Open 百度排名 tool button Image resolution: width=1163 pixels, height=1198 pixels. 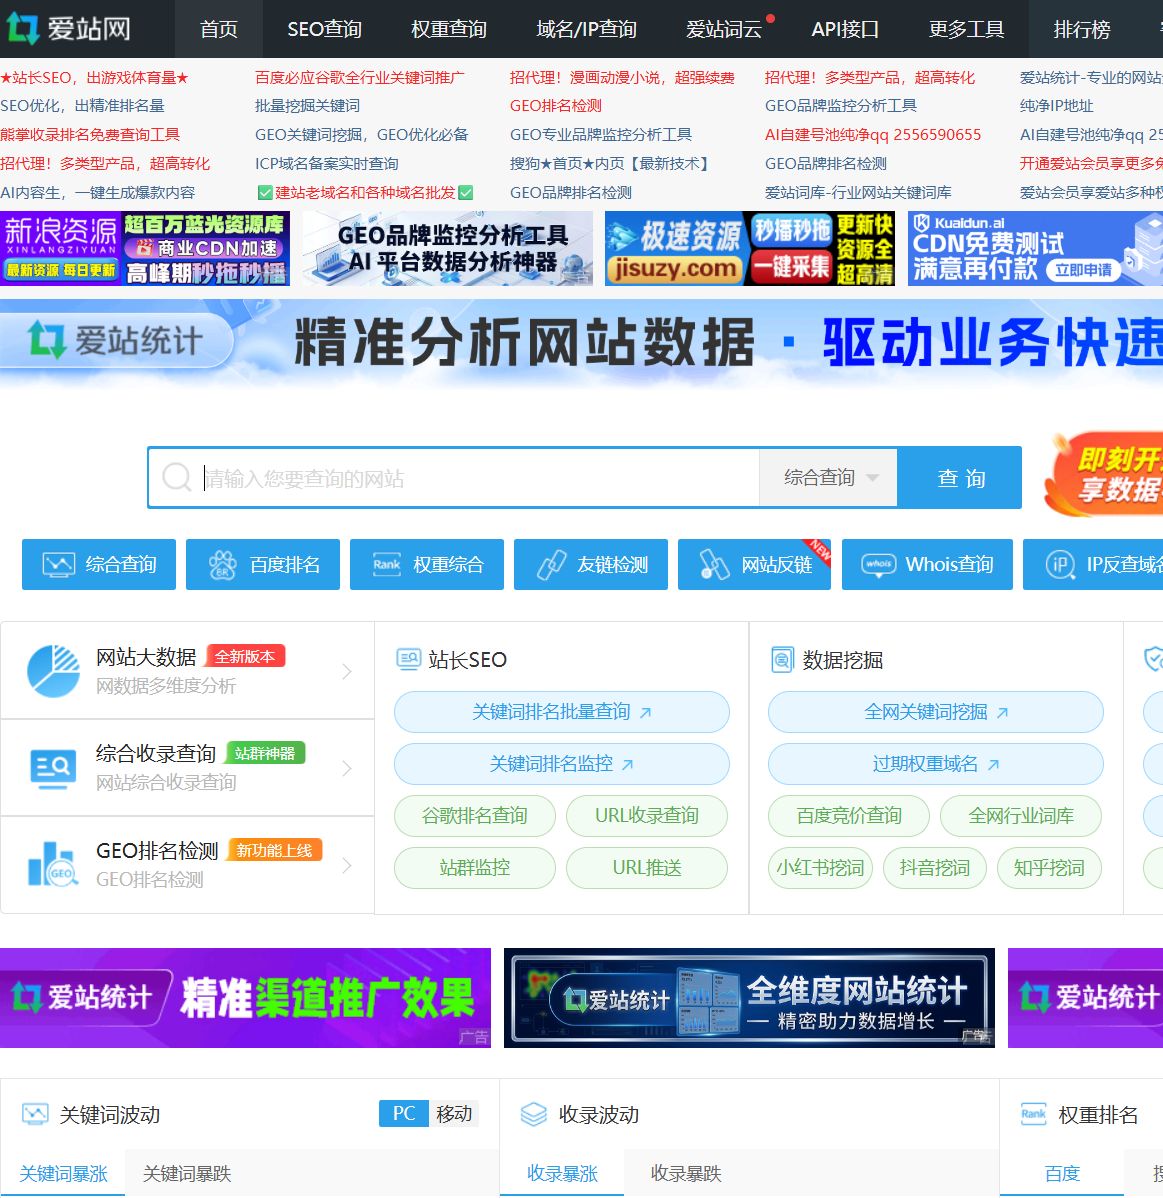tap(263, 565)
